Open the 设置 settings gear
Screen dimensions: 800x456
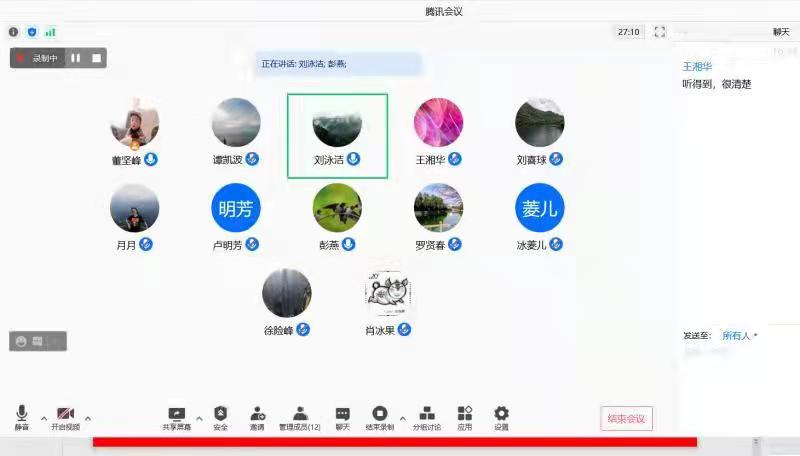click(x=501, y=417)
